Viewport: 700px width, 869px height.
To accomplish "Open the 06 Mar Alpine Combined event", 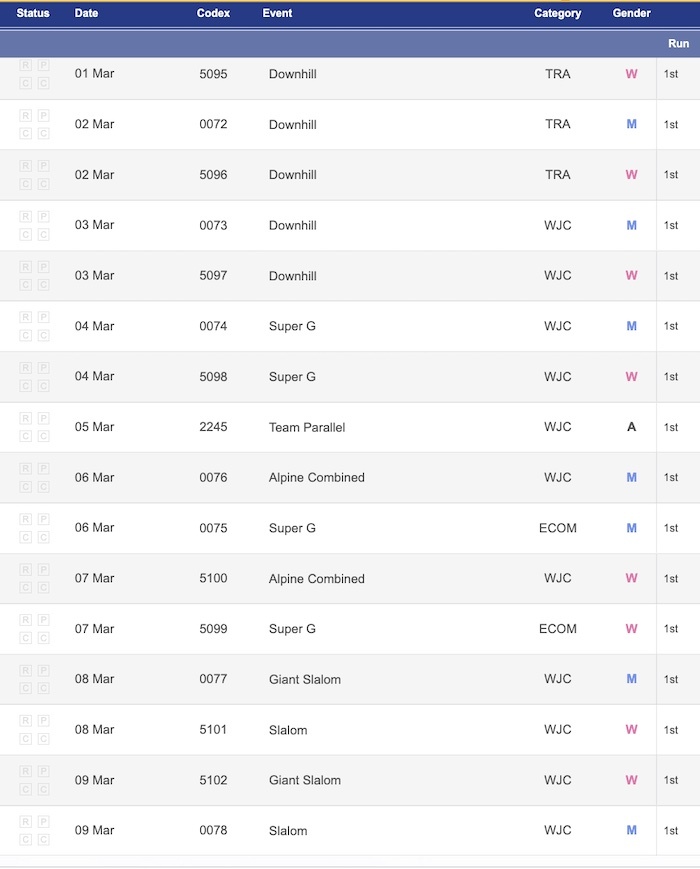I will [x=316, y=477].
